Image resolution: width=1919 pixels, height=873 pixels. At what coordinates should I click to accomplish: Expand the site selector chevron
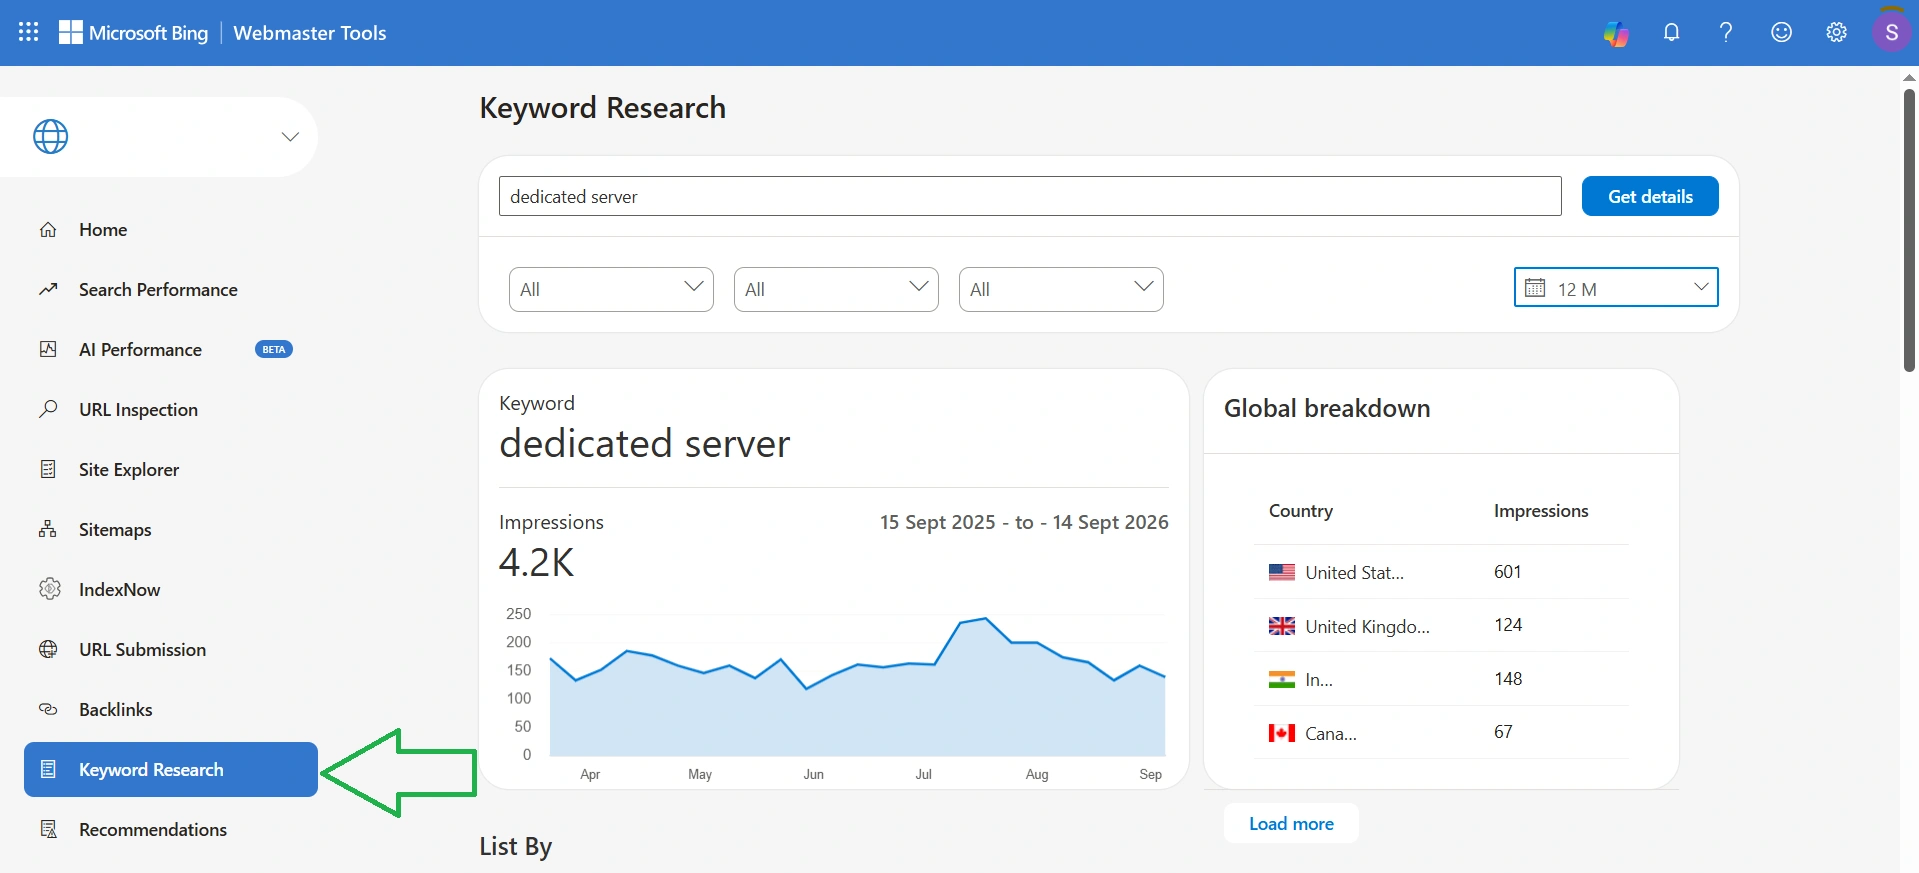[x=290, y=137]
